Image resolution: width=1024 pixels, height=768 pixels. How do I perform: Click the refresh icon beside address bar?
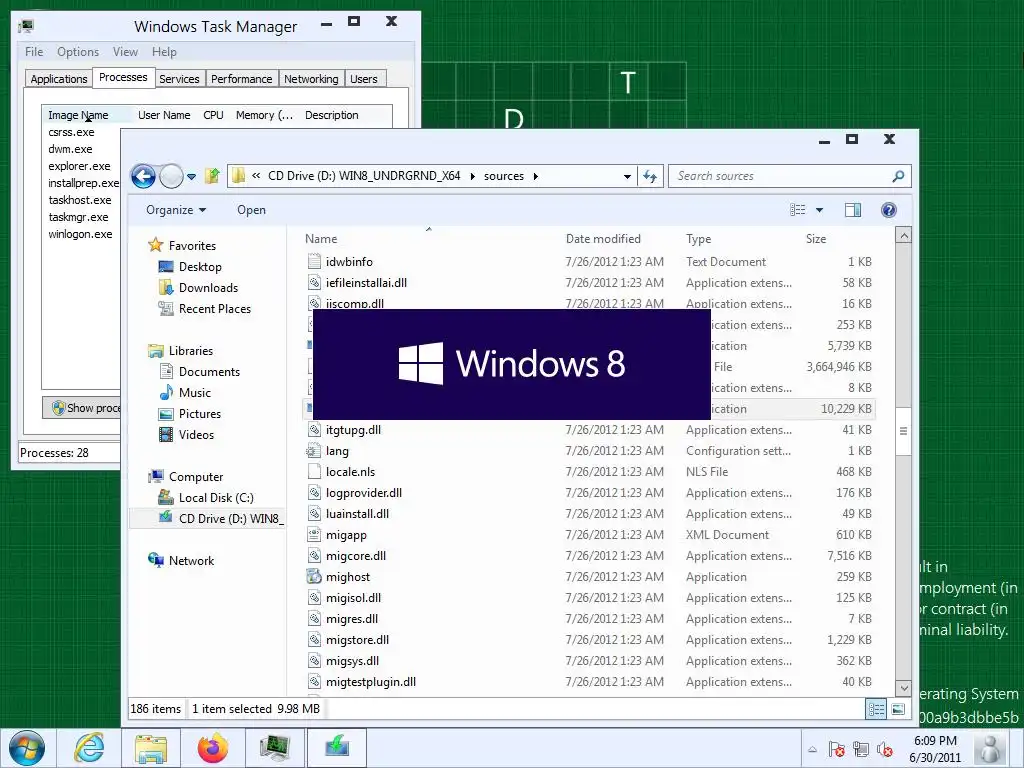[650, 176]
